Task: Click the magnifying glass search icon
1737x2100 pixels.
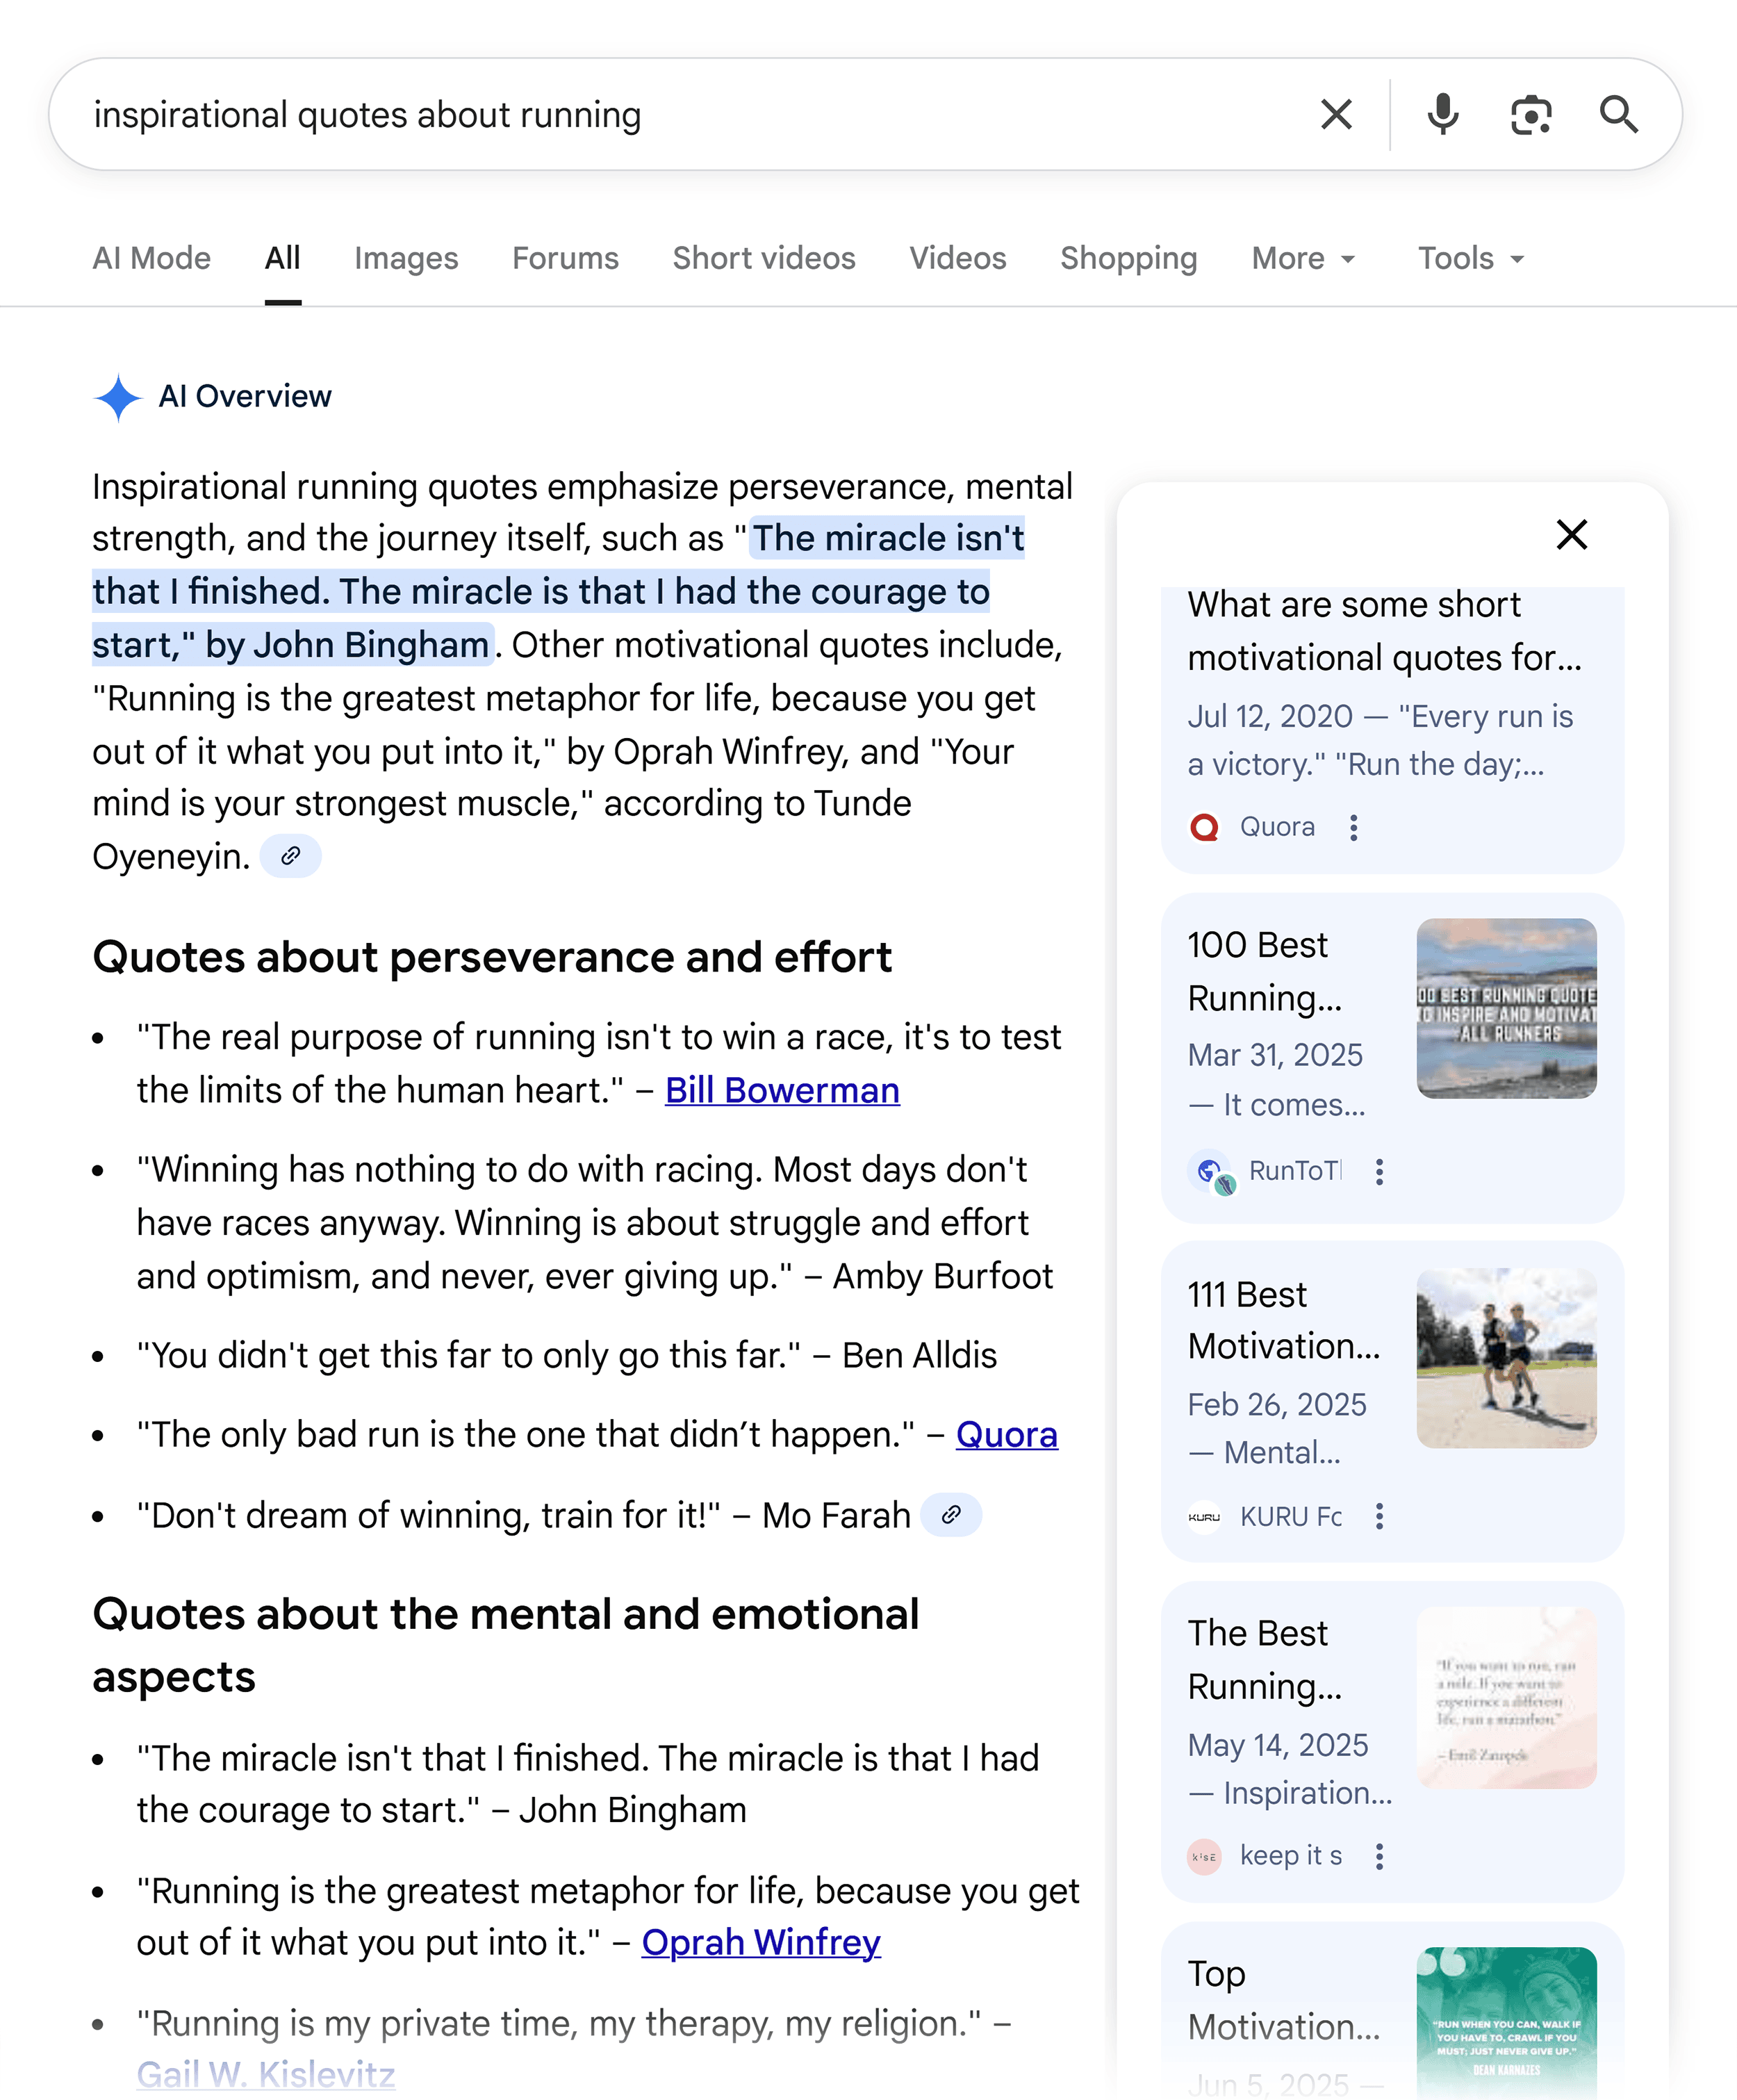Action: (1620, 114)
